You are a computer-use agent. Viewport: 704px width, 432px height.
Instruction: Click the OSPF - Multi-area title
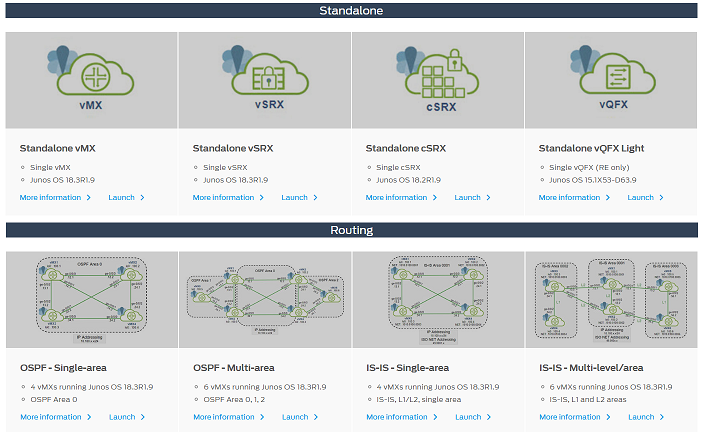coord(234,368)
